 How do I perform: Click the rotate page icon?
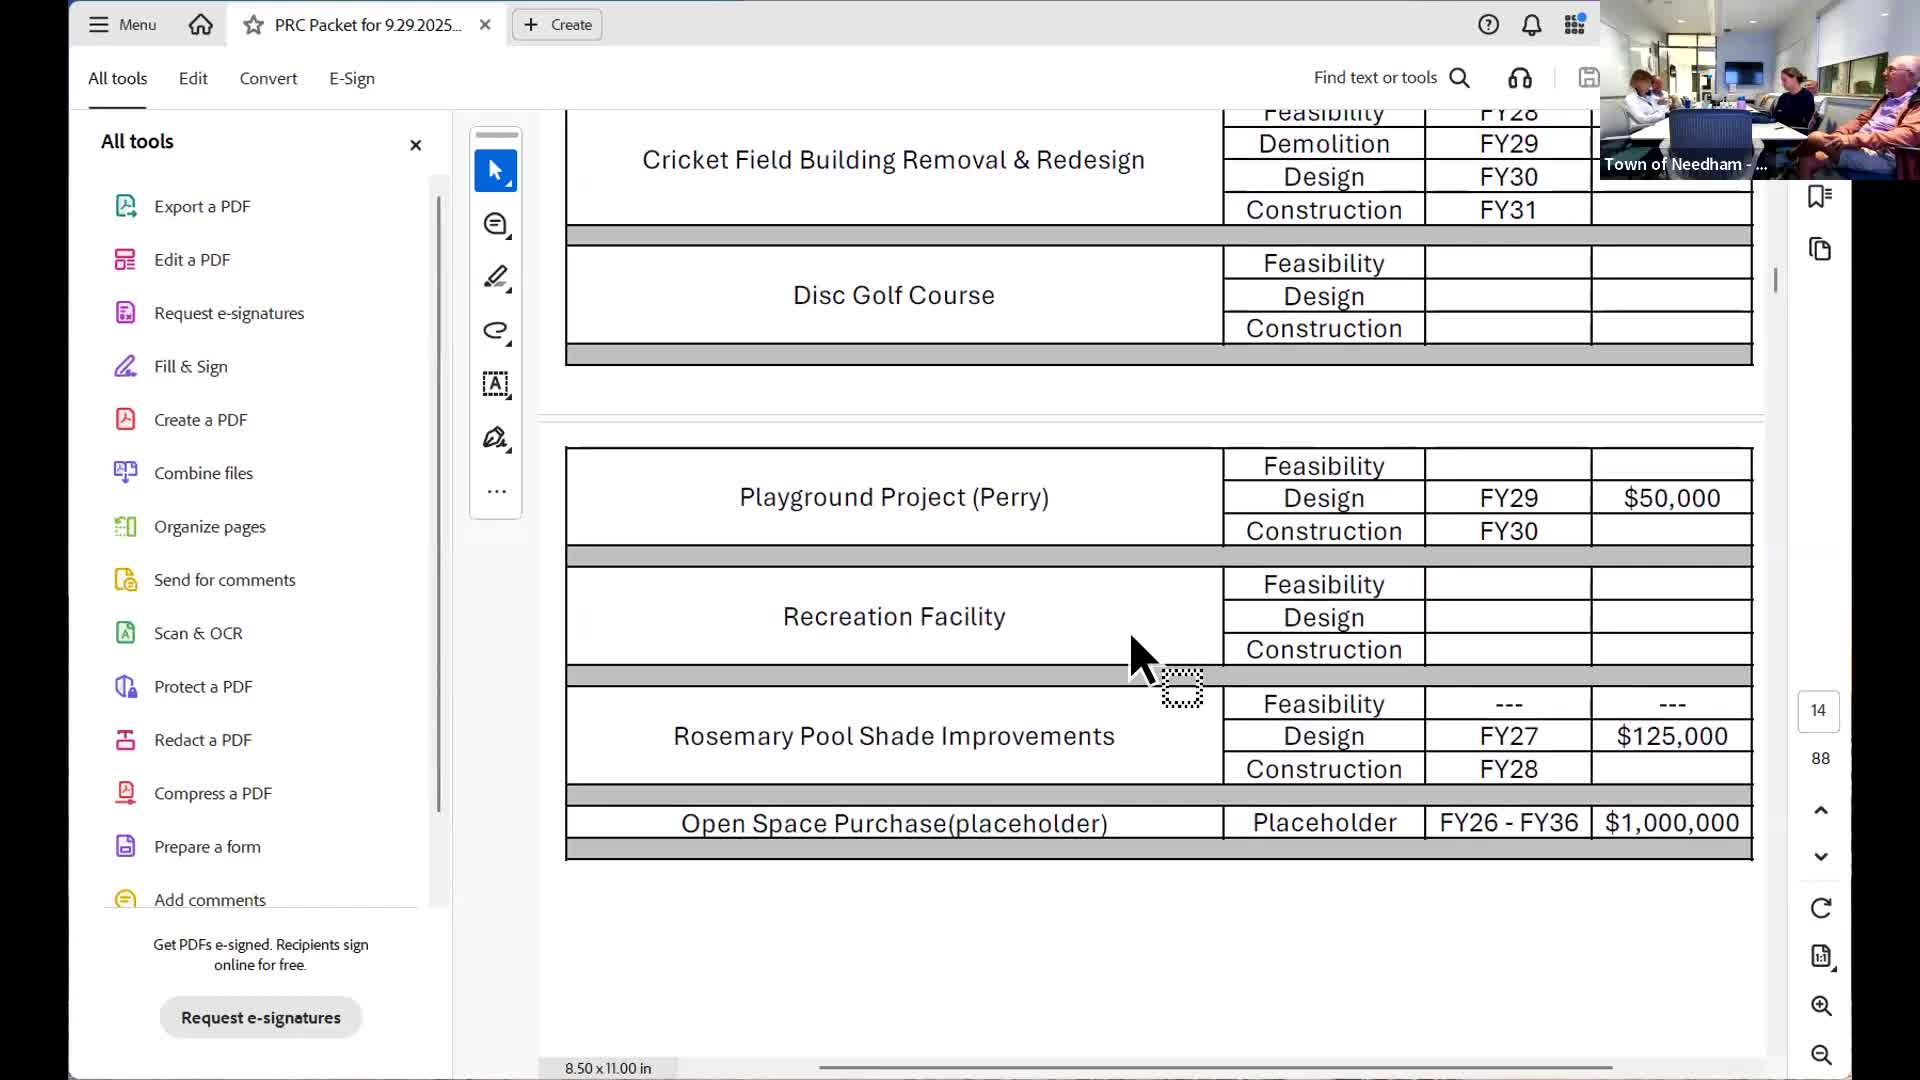1820,908
